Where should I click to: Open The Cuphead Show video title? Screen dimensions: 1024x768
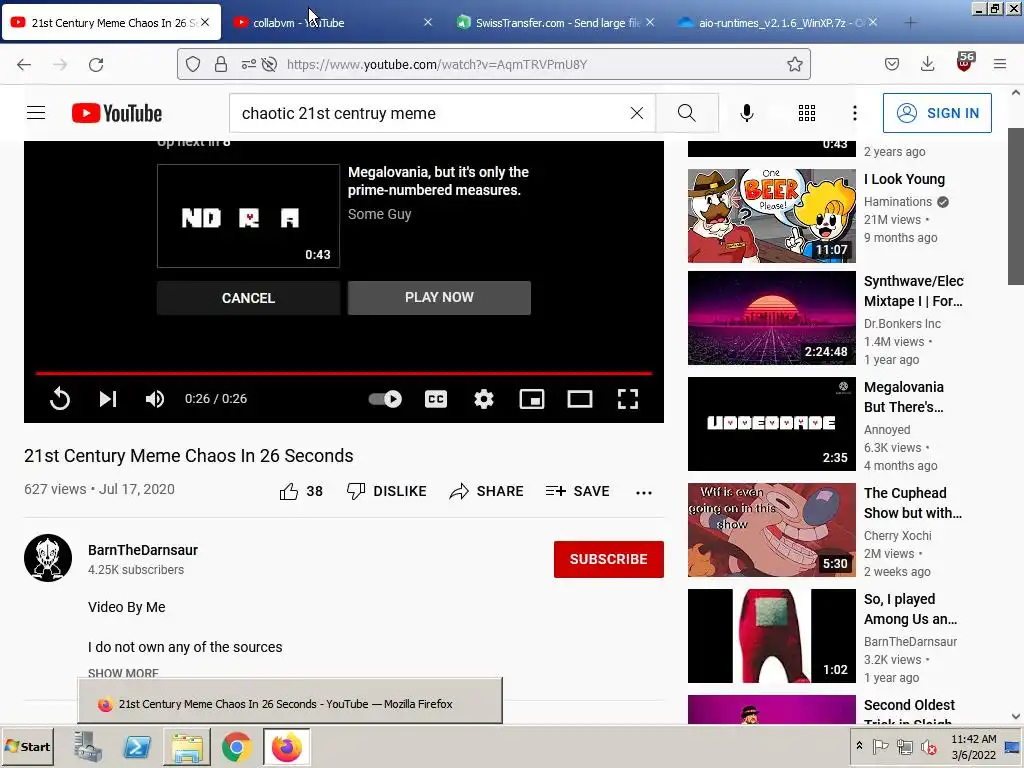click(x=913, y=503)
